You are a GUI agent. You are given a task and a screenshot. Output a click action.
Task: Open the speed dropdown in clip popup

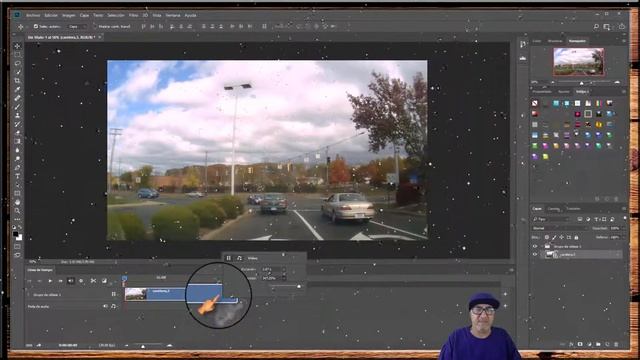284,278
